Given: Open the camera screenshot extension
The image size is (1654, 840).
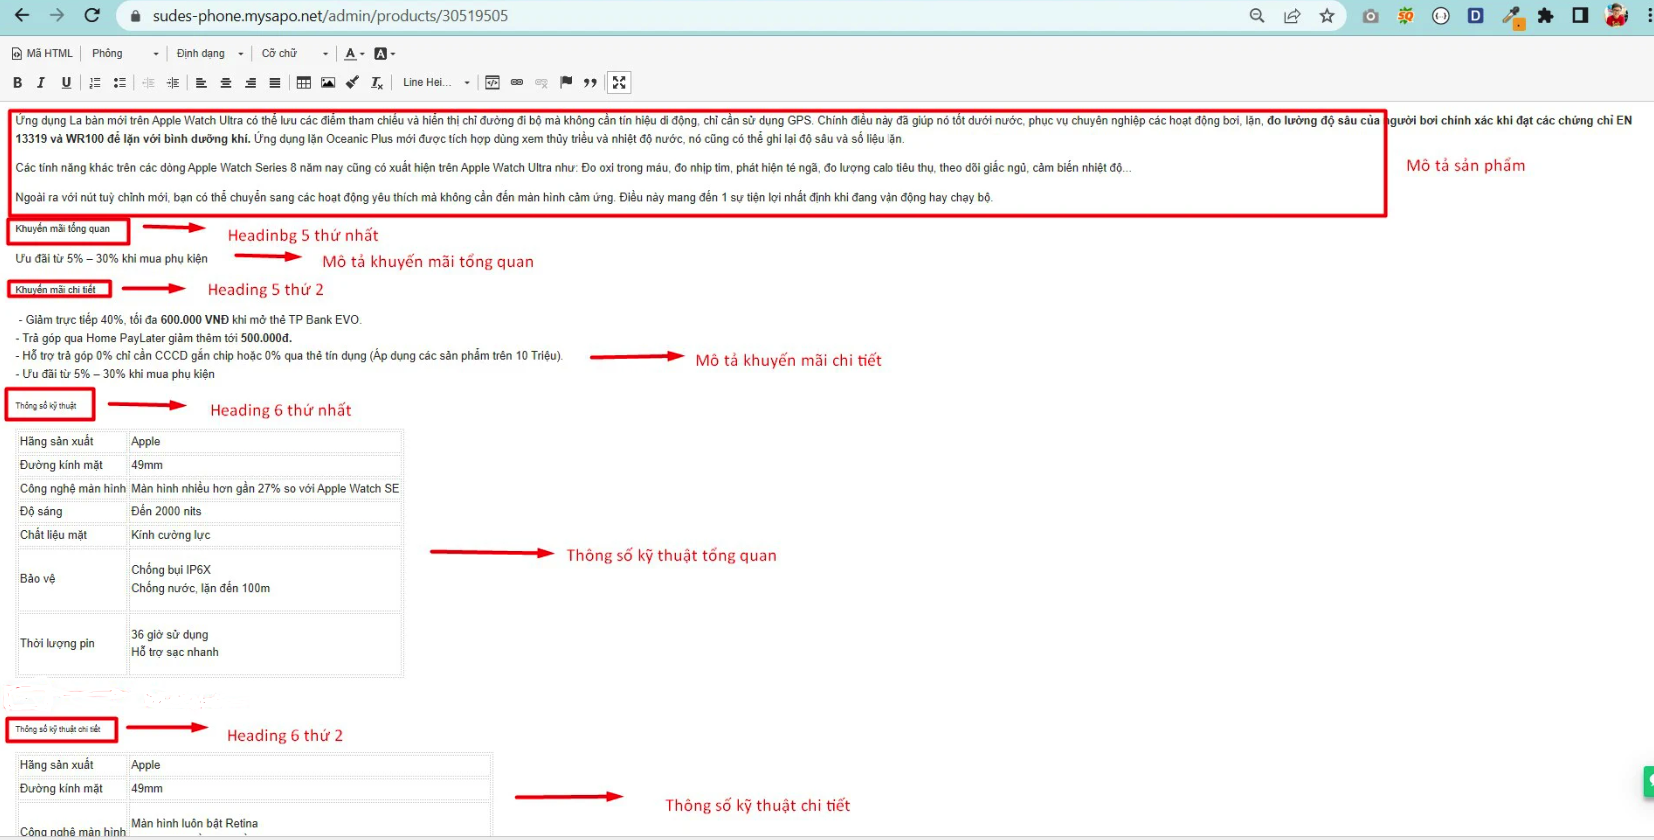Looking at the screenshot, I should click(1371, 16).
